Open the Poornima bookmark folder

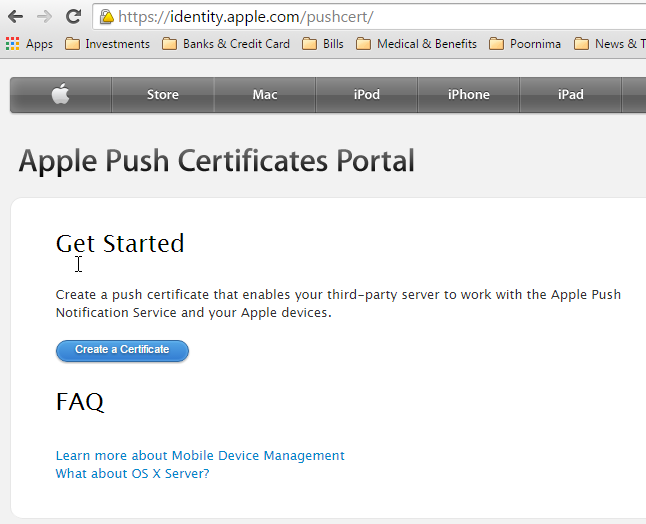(x=525, y=44)
